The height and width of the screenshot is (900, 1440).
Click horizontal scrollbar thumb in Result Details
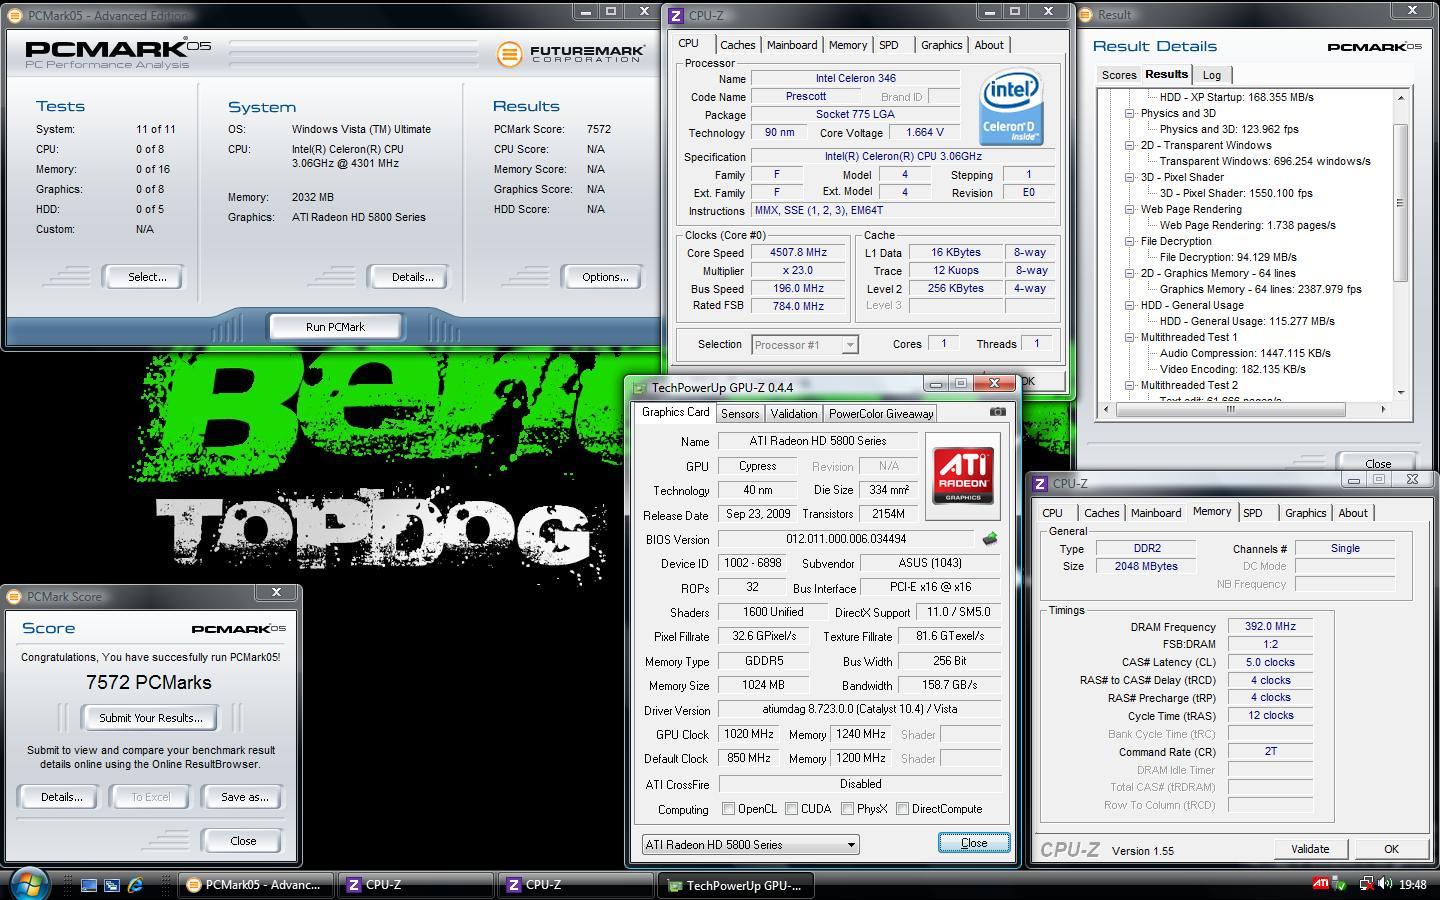click(x=1229, y=409)
